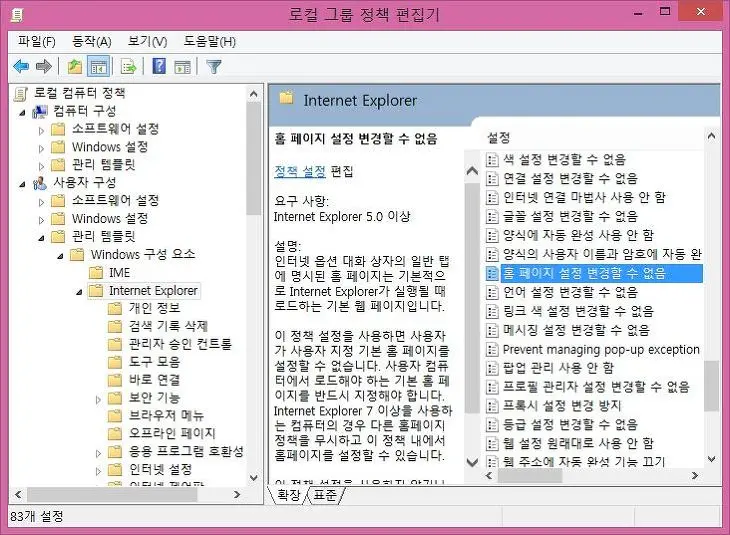Click the app icon in title bar
This screenshot has width=730, height=535.
tap(18, 15)
